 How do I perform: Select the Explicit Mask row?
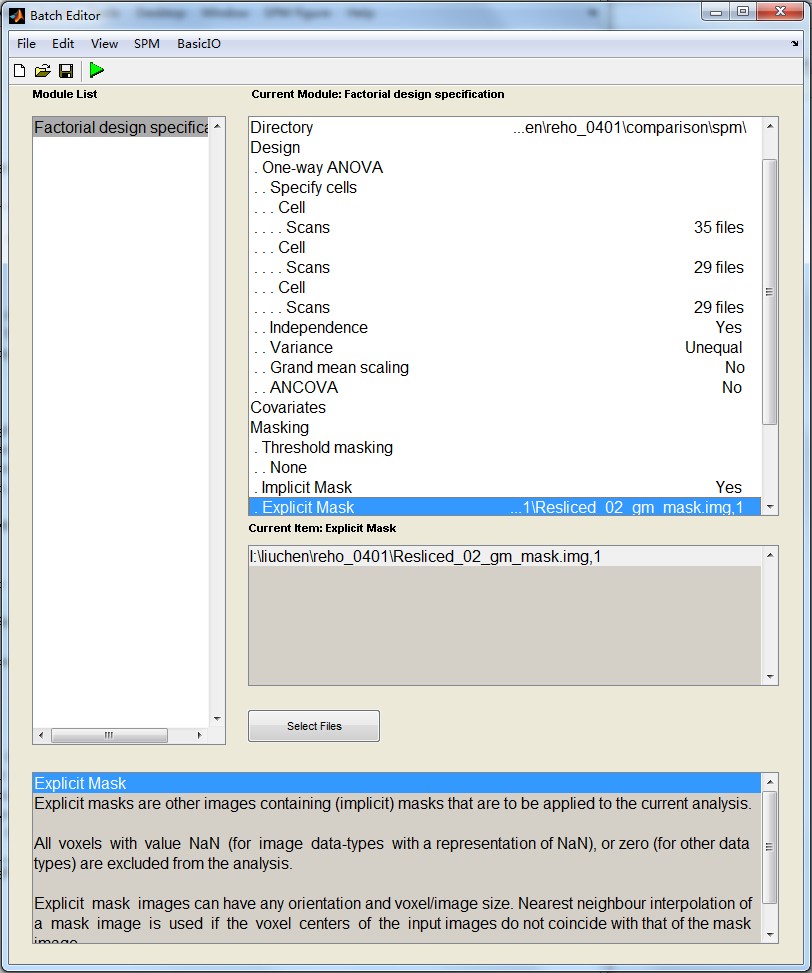504,507
